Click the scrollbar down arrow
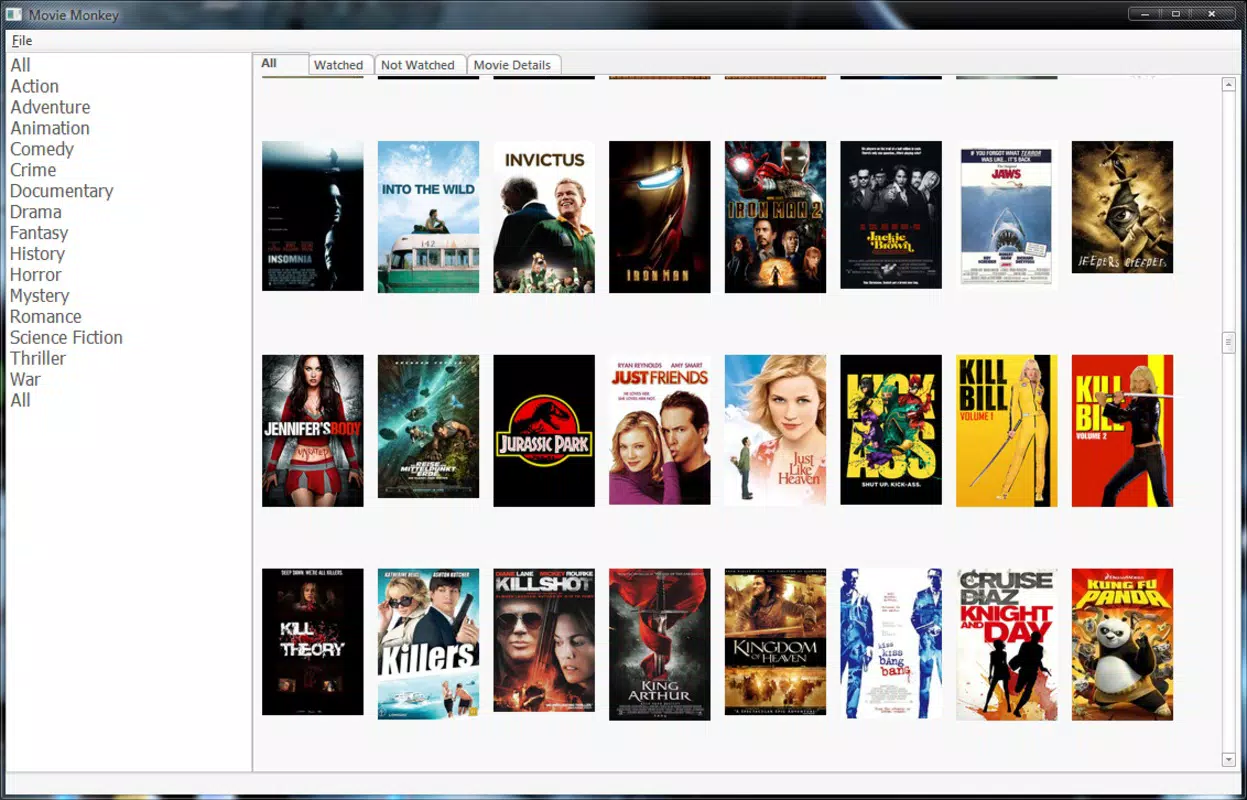The width and height of the screenshot is (1247, 800). pos(1229,760)
